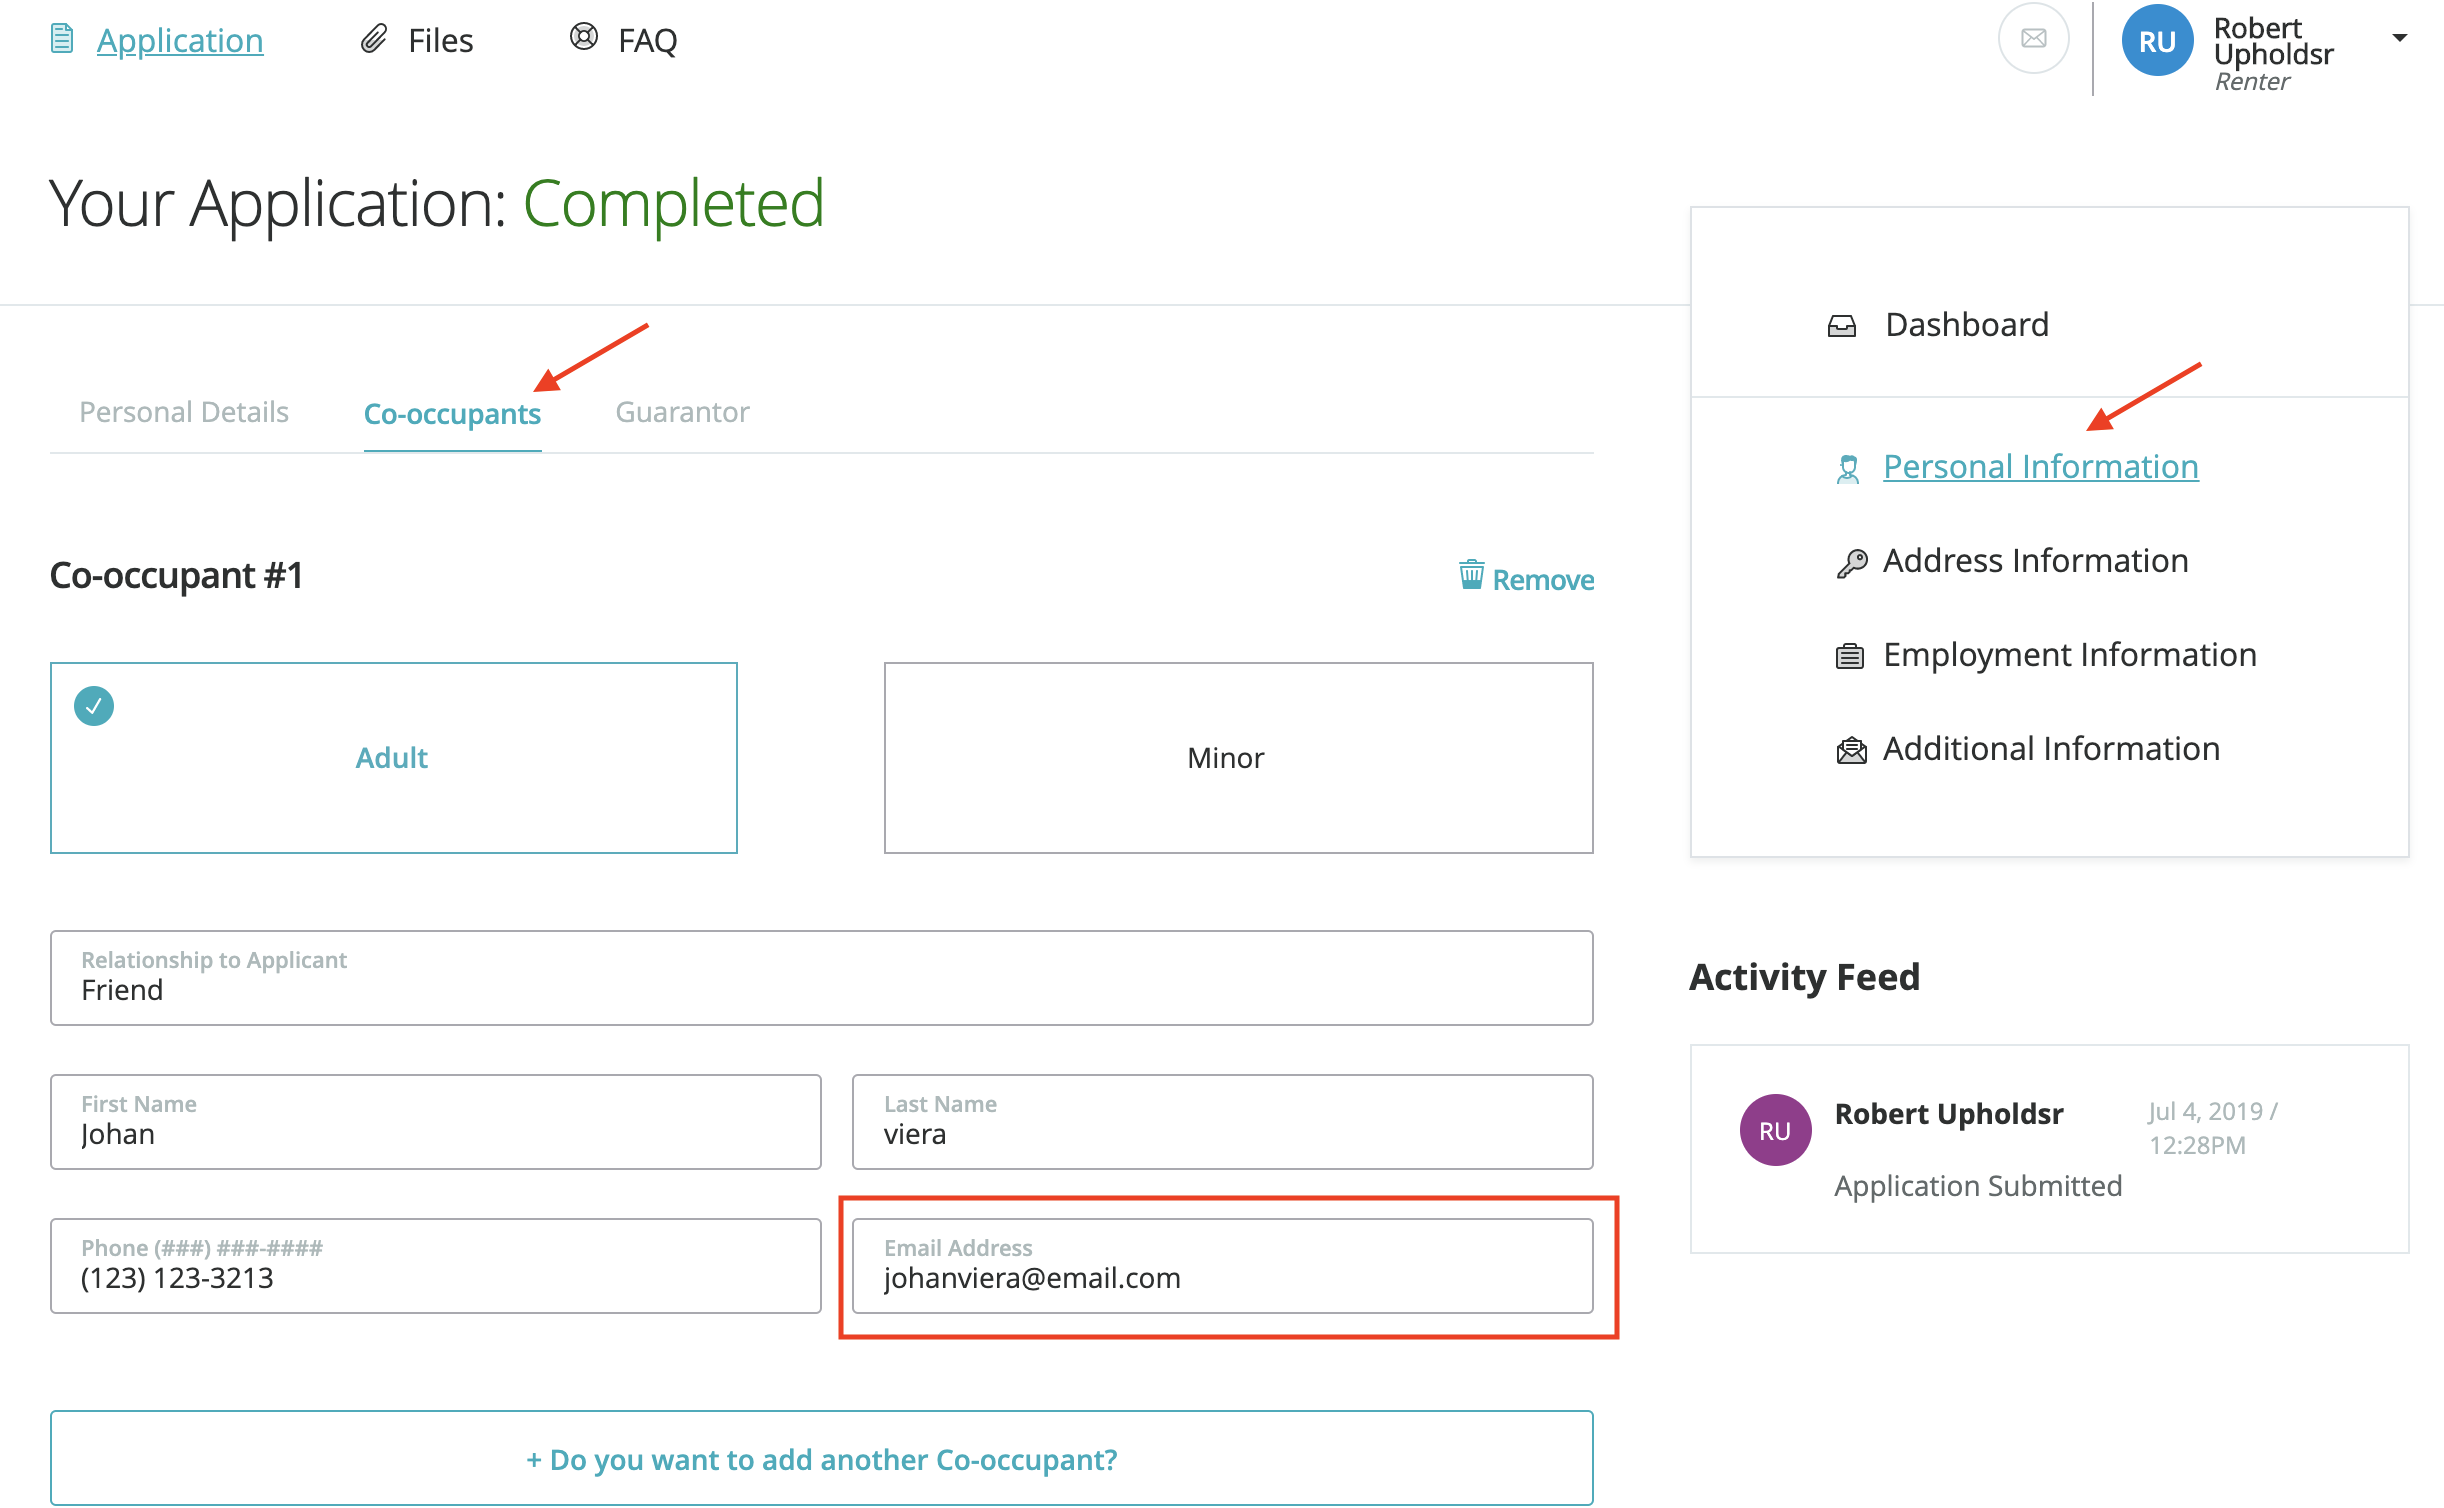Screen dimensions: 2444x1508
Task: Open the messages envelope icon
Action: 2033,39
